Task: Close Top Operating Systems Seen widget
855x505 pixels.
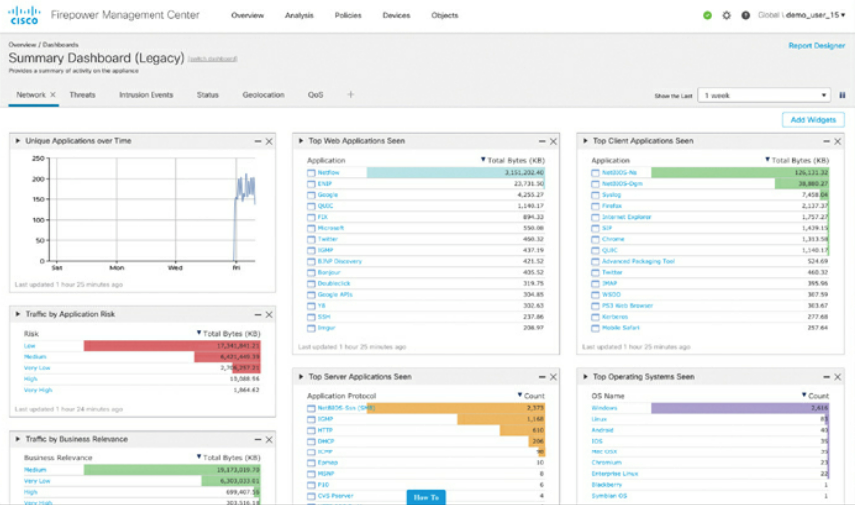Action: [x=838, y=377]
